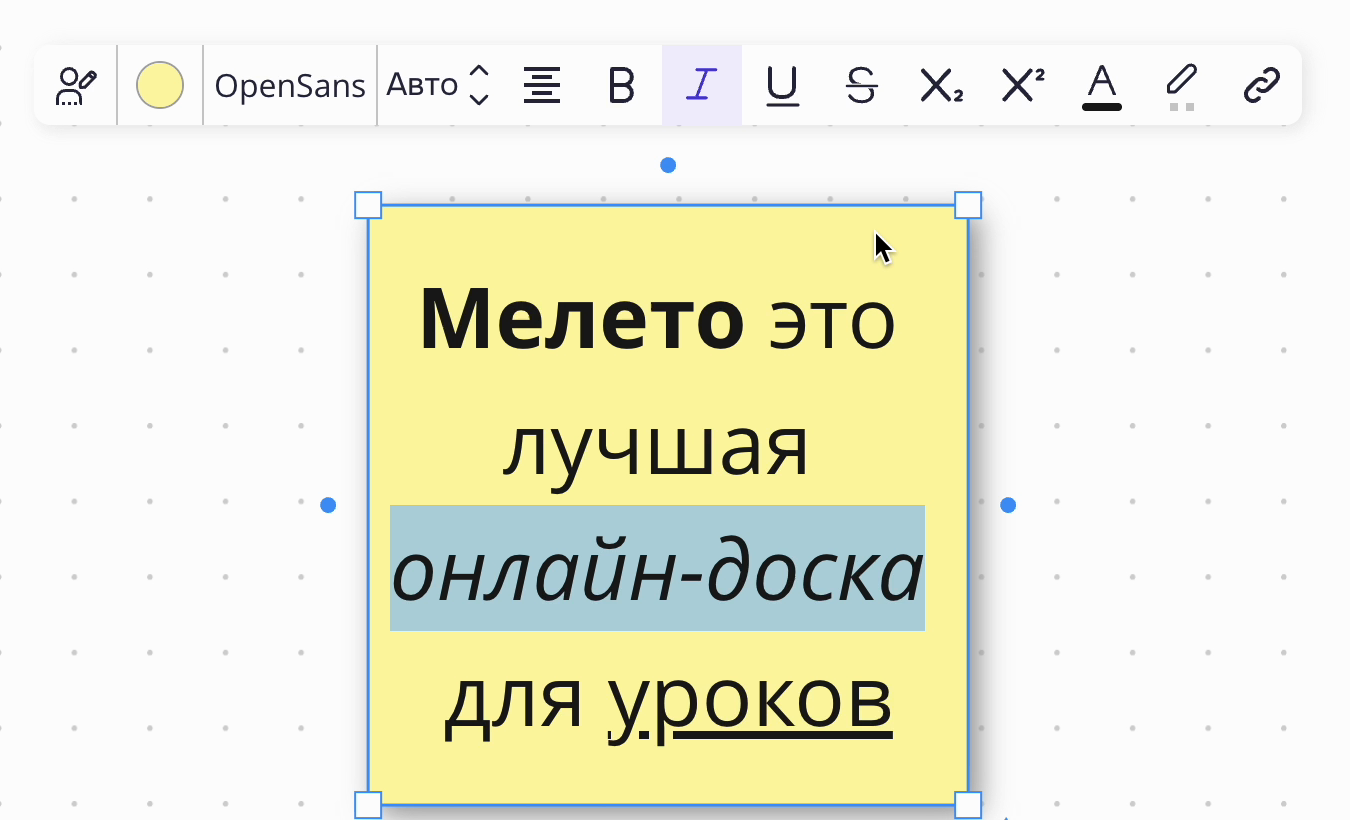1350x820 pixels.
Task: Open the text color picker
Action: pos(1101,87)
